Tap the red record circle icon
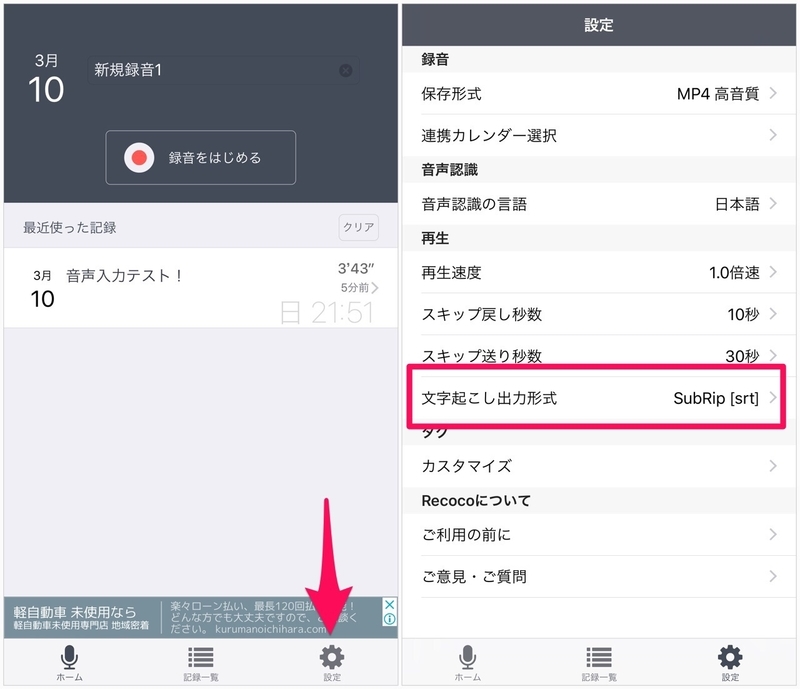This screenshot has width=800, height=689. click(140, 158)
